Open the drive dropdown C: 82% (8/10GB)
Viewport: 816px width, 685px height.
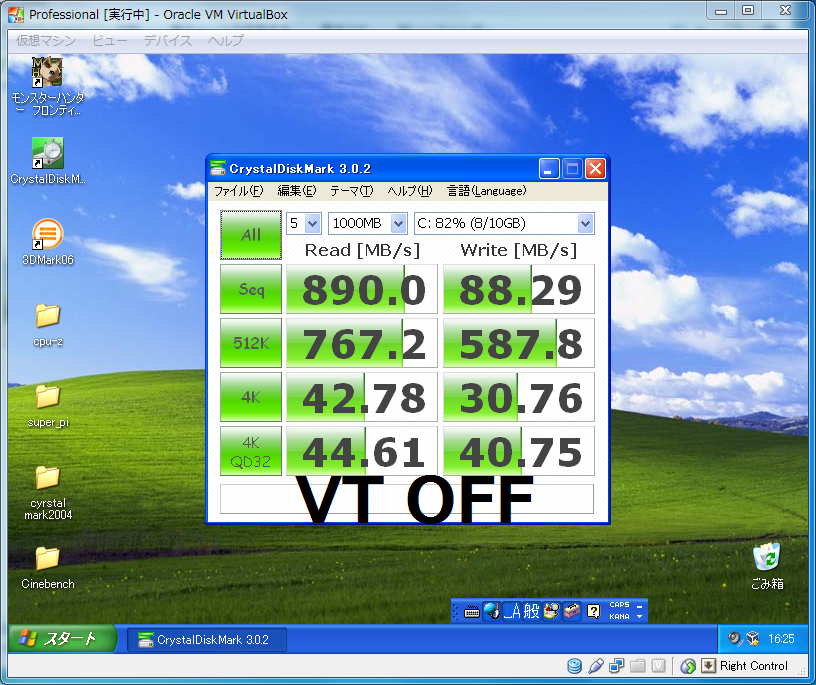(x=504, y=223)
